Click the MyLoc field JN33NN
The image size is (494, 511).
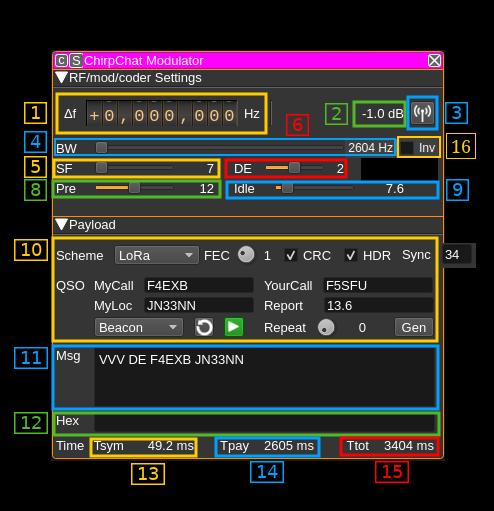pyautogui.click(x=199, y=306)
